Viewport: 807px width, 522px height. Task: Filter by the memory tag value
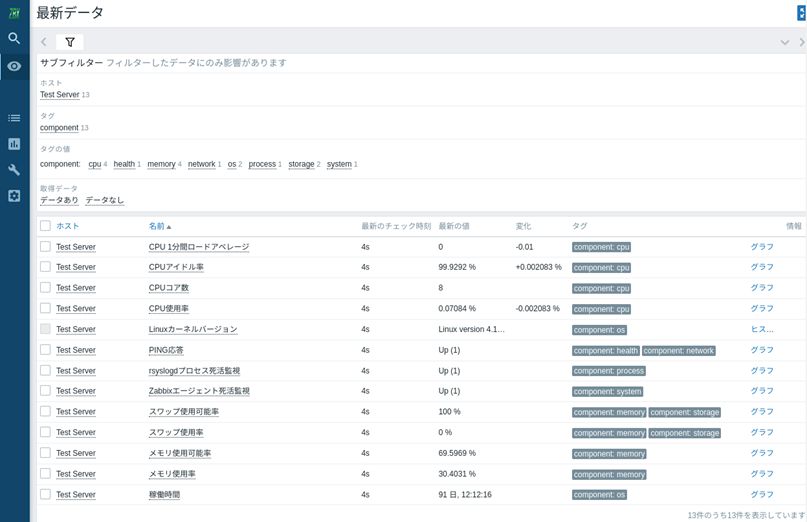tap(161, 164)
